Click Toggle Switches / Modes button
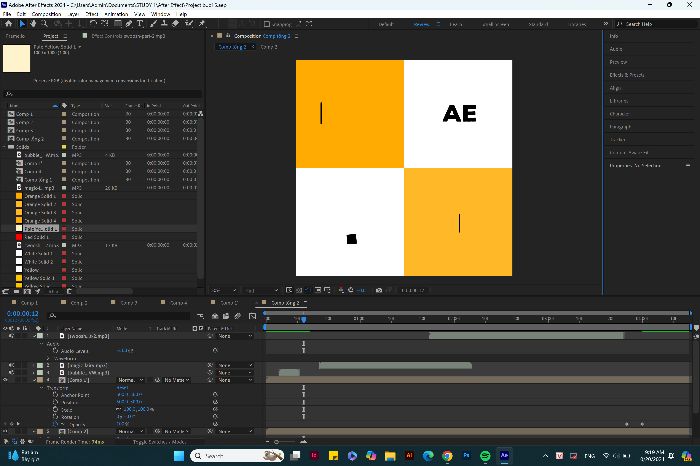Viewport: 700px width, 466px height. pos(159,441)
